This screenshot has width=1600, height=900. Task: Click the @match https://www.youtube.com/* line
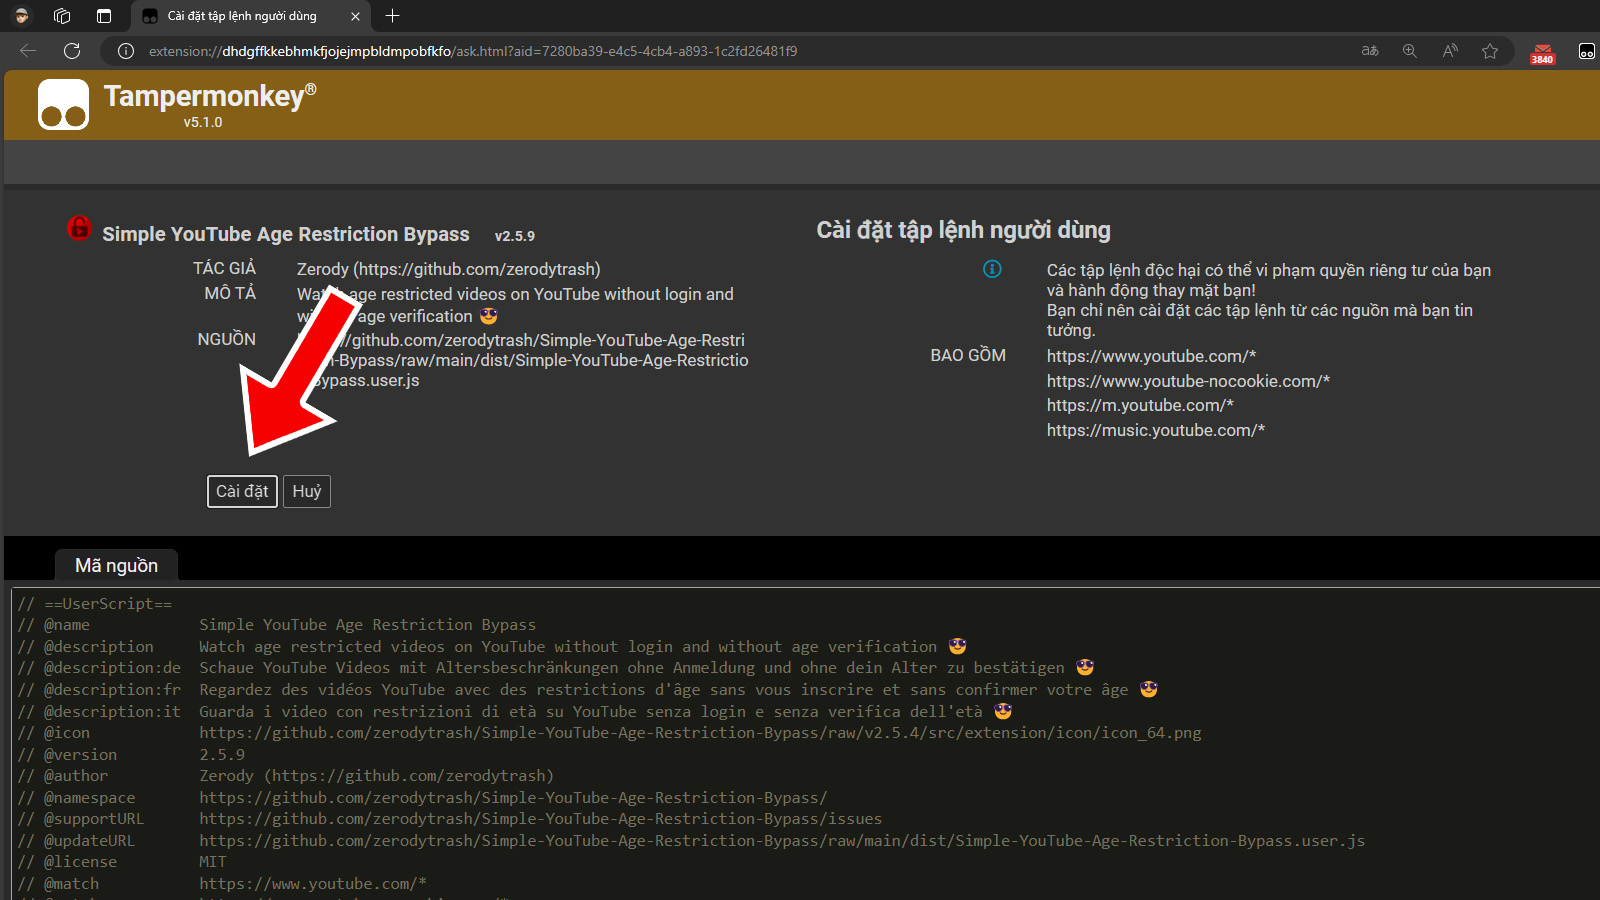[222, 884]
